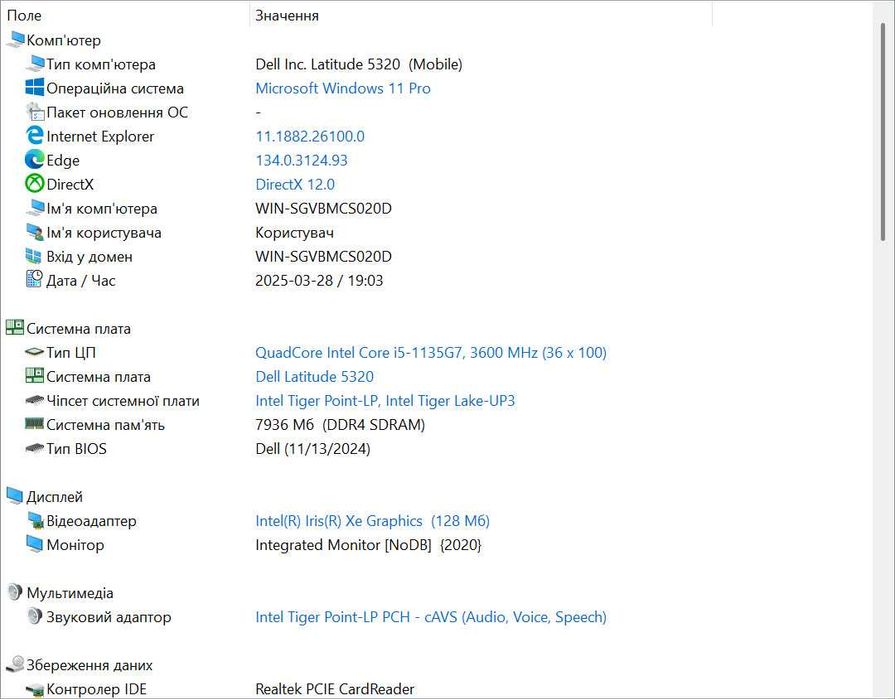Open the Dell Latitude 5320 motherboard link

coord(314,376)
